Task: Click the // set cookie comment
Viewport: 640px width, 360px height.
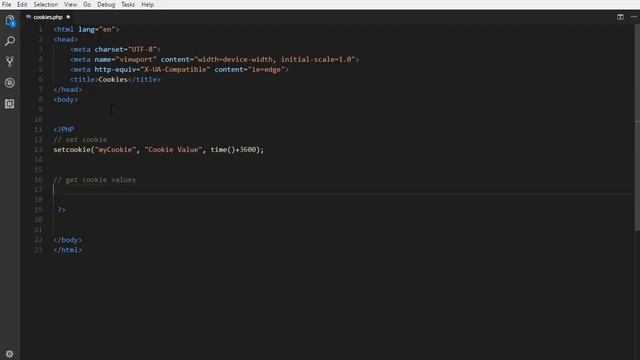Action: click(x=80, y=140)
